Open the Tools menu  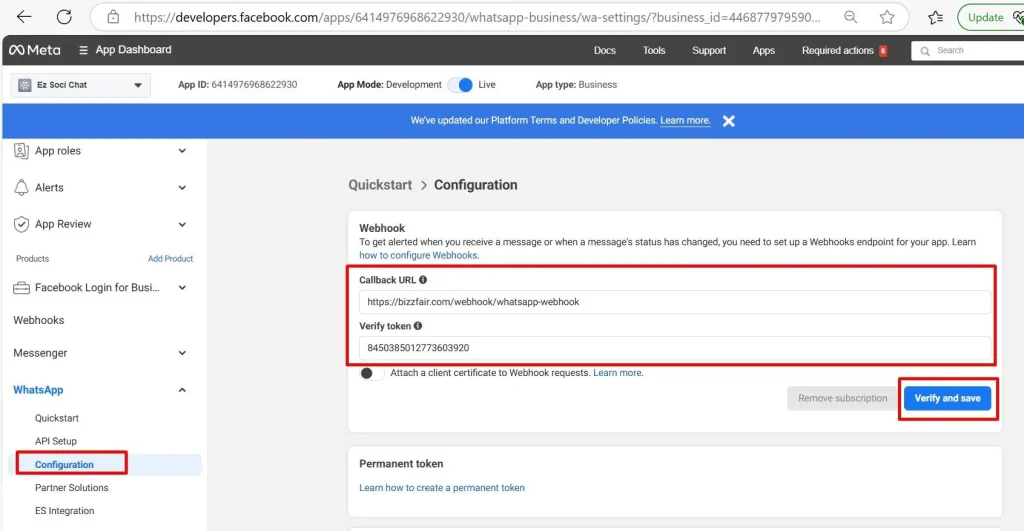click(x=654, y=50)
